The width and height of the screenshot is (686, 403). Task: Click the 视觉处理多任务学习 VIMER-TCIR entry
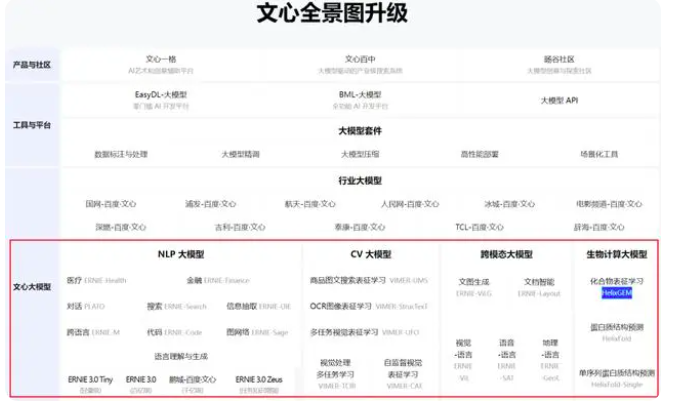point(336,374)
